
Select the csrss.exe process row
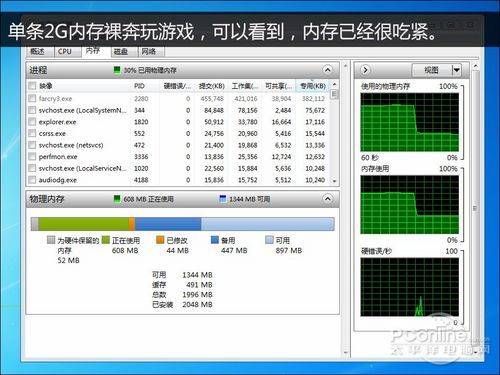178,134
